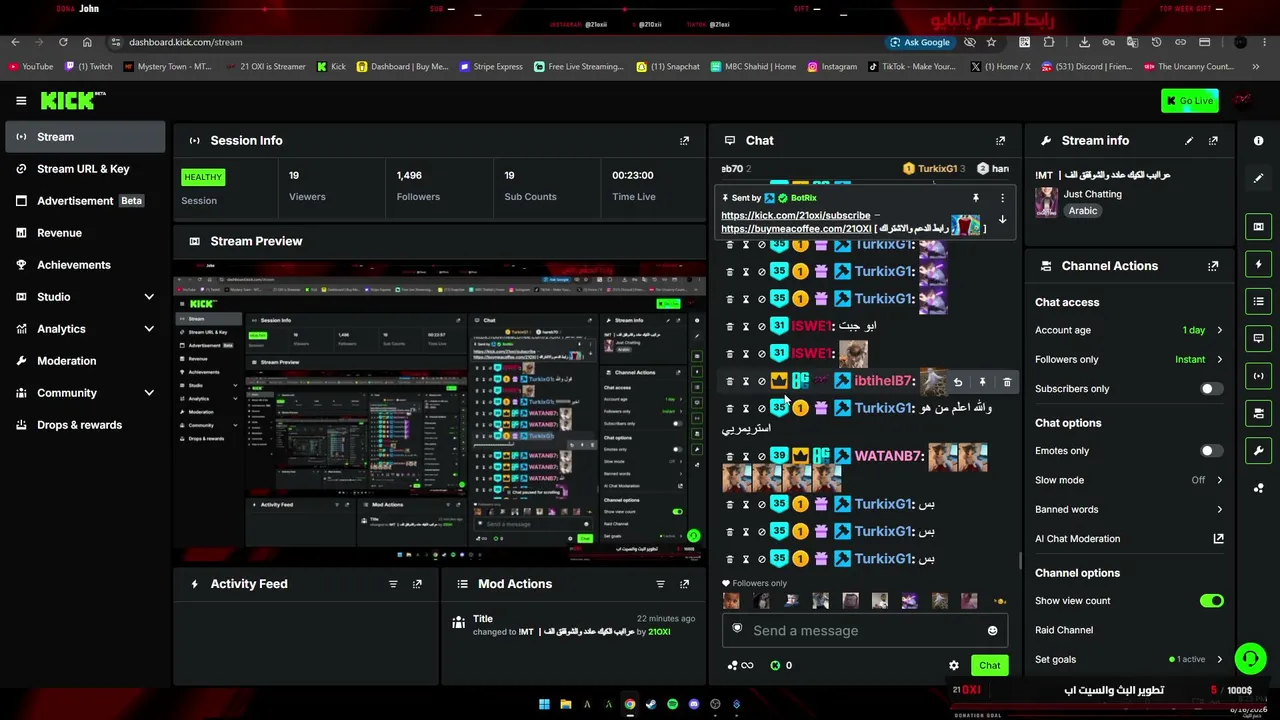Viewport: 1280px width, 720px height.
Task: Open chat settings gear
Action: pos(954,665)
